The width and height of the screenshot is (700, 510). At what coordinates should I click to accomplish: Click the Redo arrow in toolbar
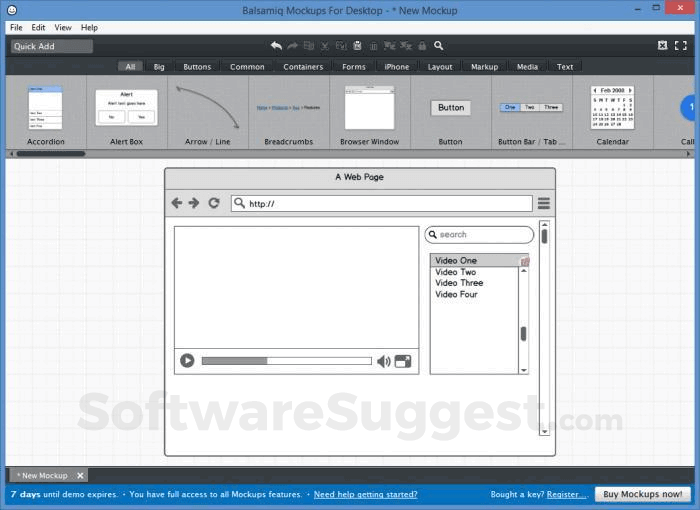click(x=292, y=46)
